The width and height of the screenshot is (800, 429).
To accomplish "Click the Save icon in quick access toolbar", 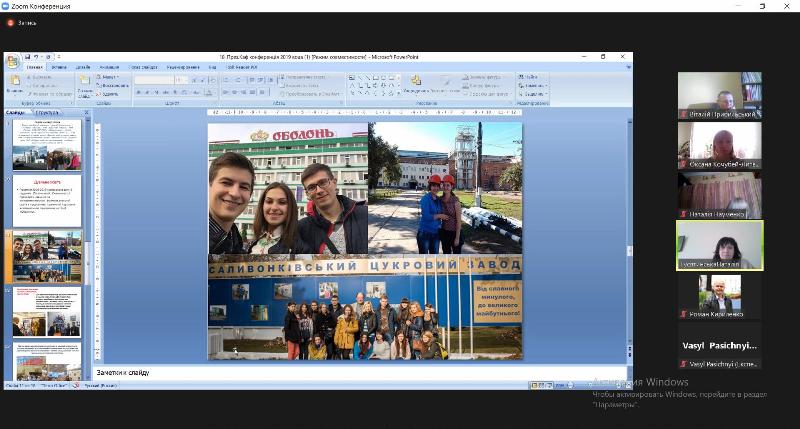I will (28, 57).
